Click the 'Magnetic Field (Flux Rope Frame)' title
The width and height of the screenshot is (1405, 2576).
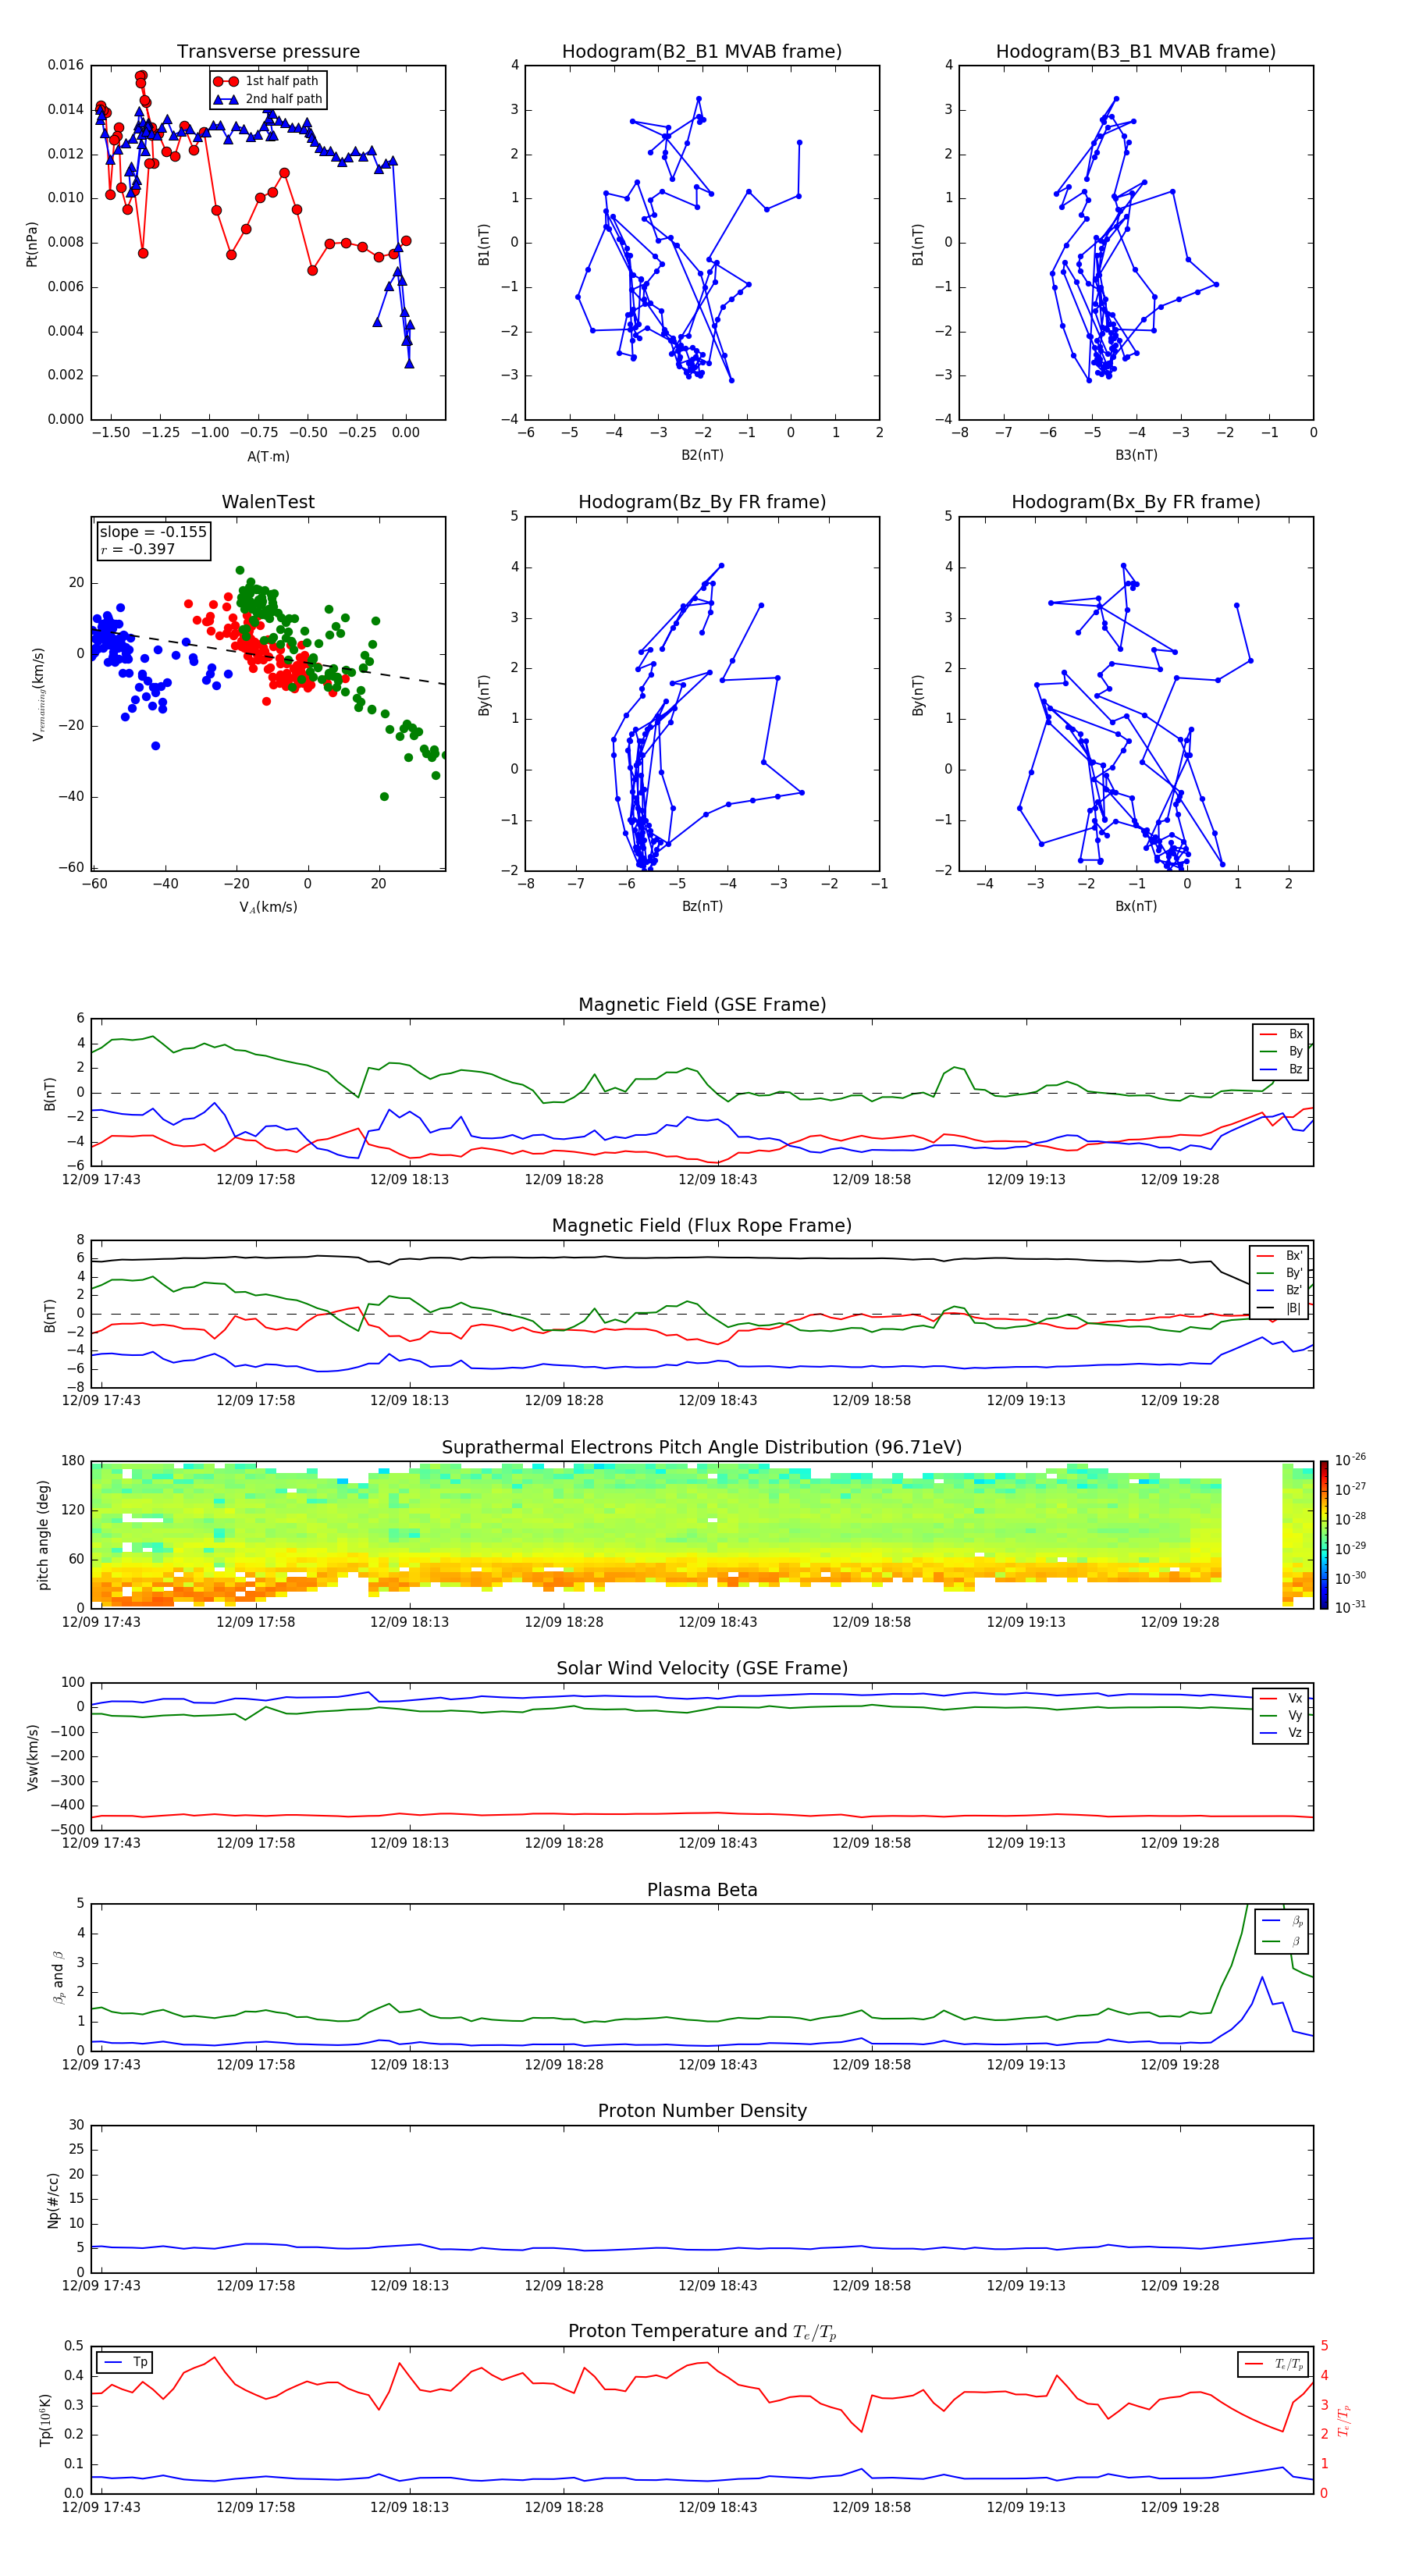tap(702, 1226)
